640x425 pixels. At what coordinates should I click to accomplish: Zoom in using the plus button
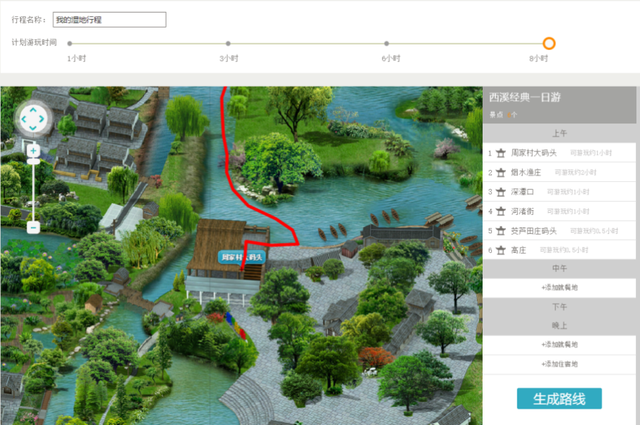(33, 151)
